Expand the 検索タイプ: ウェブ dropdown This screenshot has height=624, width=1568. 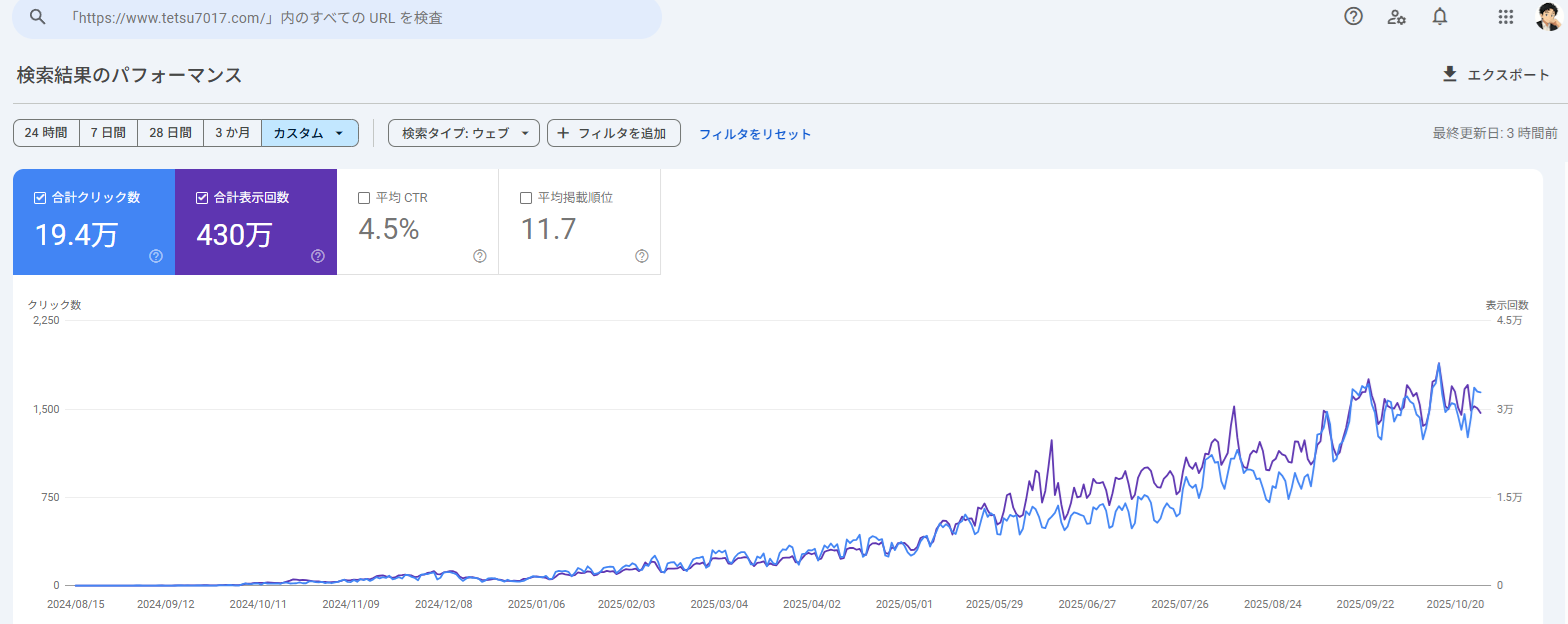tap(464, 133)
